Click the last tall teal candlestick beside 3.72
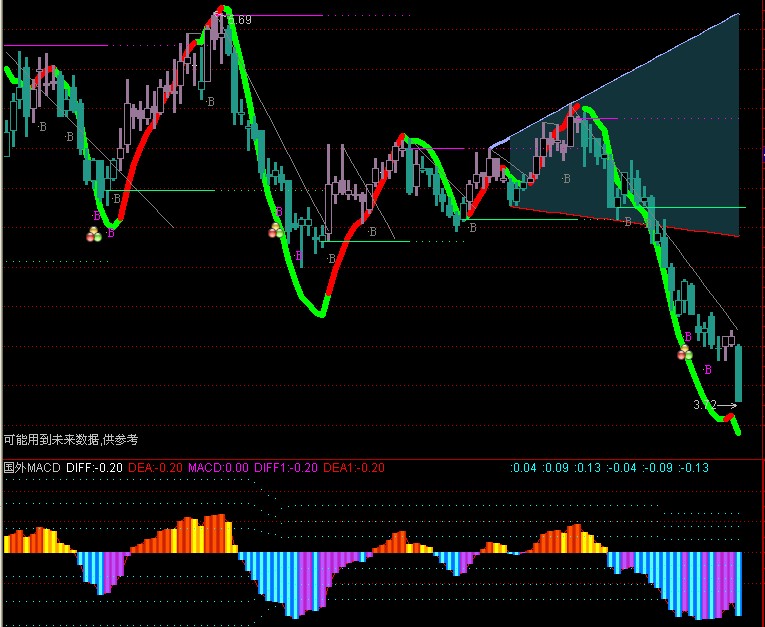765x627 pixels. [739, 373]
